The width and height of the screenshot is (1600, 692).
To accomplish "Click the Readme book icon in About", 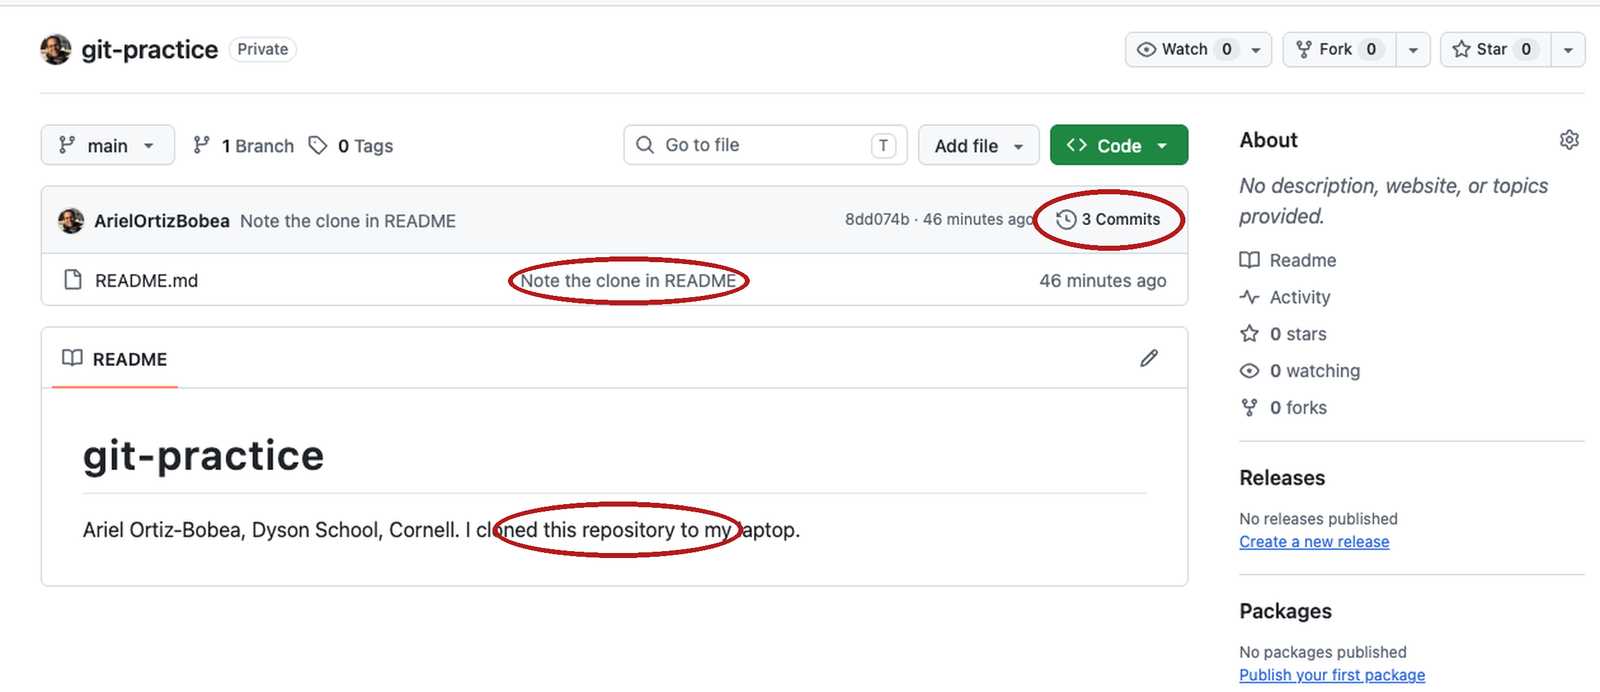I will 1249,260.
